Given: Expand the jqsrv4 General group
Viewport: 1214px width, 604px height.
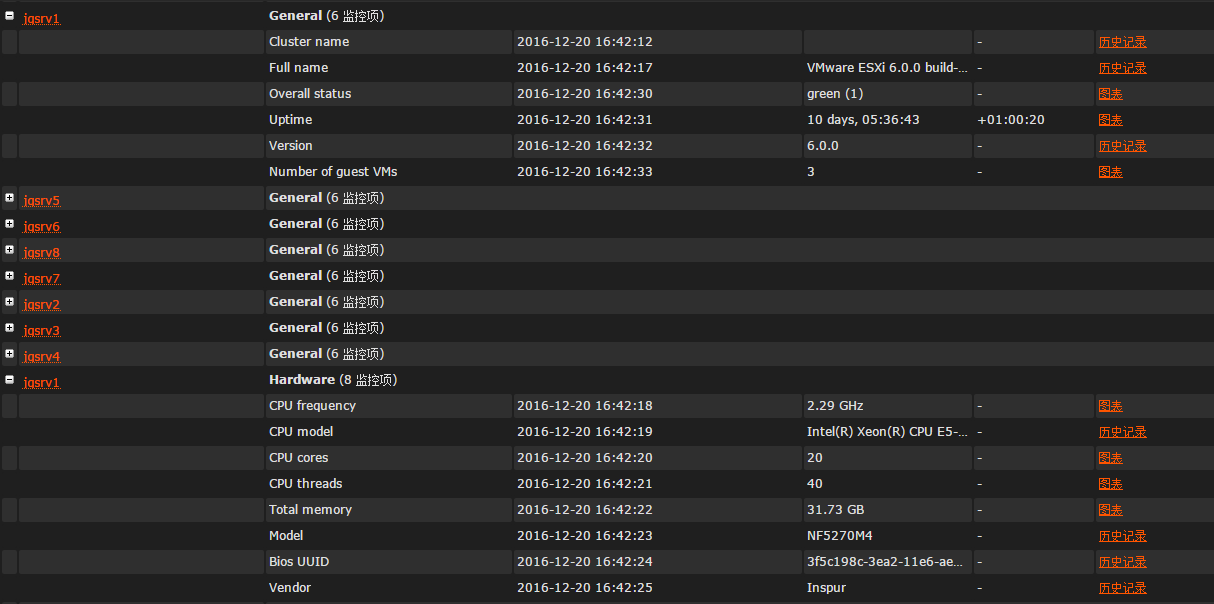Looking at the screenshot, I should click(x=9, y=354).
